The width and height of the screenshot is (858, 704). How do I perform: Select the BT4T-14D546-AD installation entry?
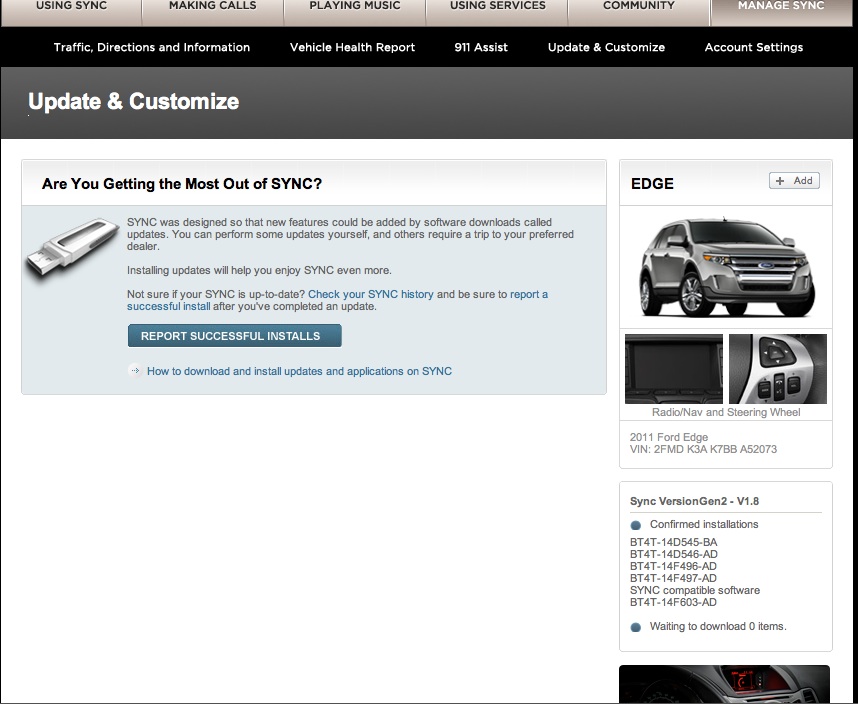coord(674,554)
